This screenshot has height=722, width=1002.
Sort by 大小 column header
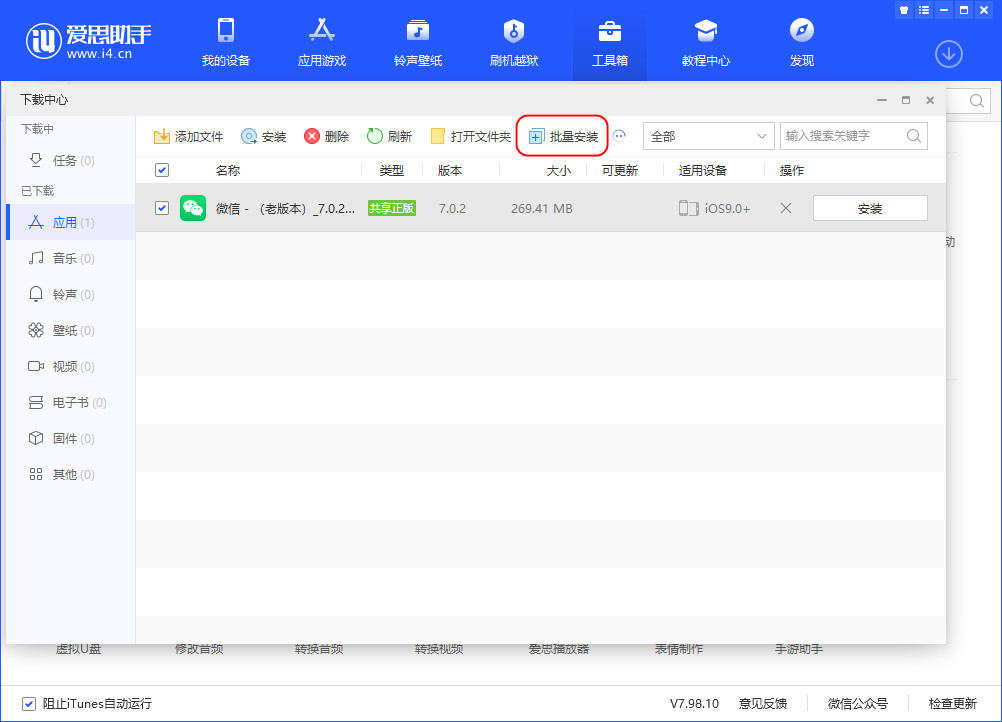pos(559,171)
